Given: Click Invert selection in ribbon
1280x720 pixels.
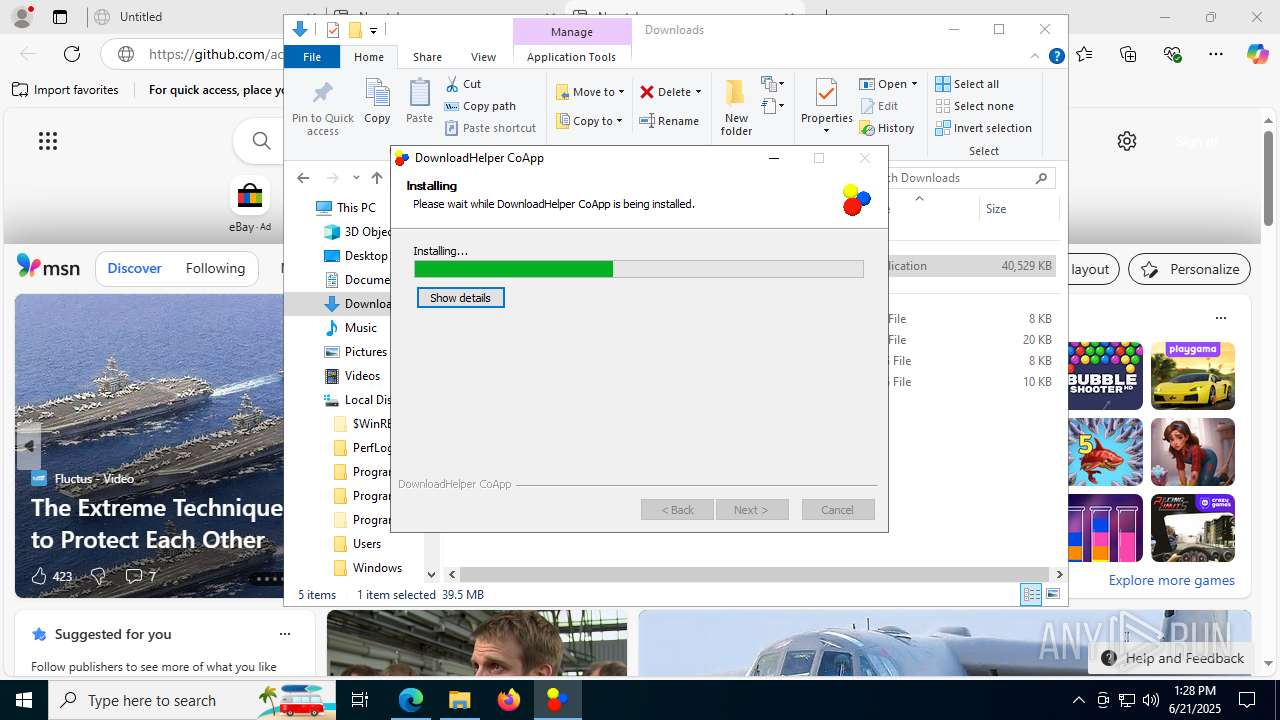Looking at the screenshot, I should 983,128.
